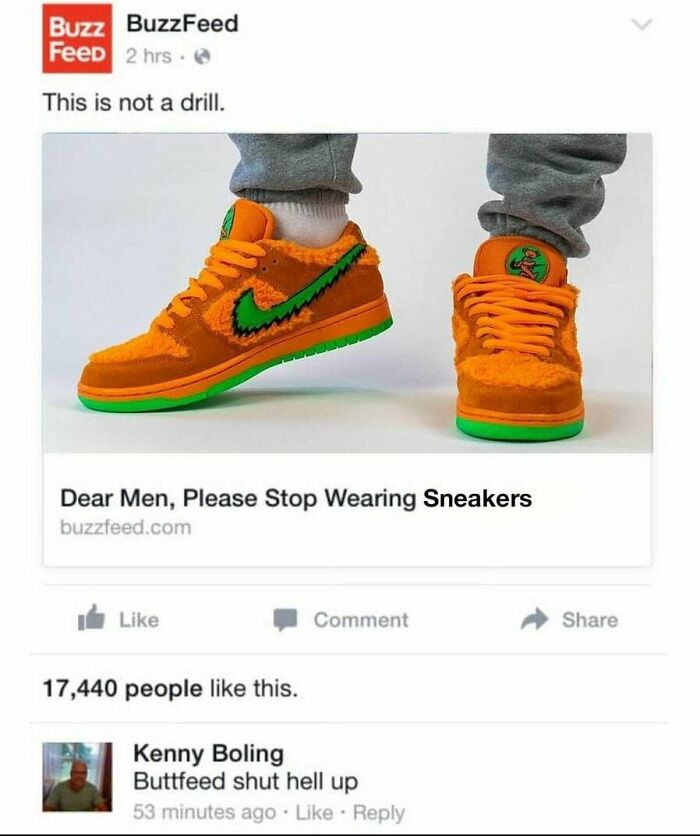Open 'Dear Men, Please Stop Wearing Sneakers' headline
Viewport: 700px width, 836px height.
tap(296, 499)
